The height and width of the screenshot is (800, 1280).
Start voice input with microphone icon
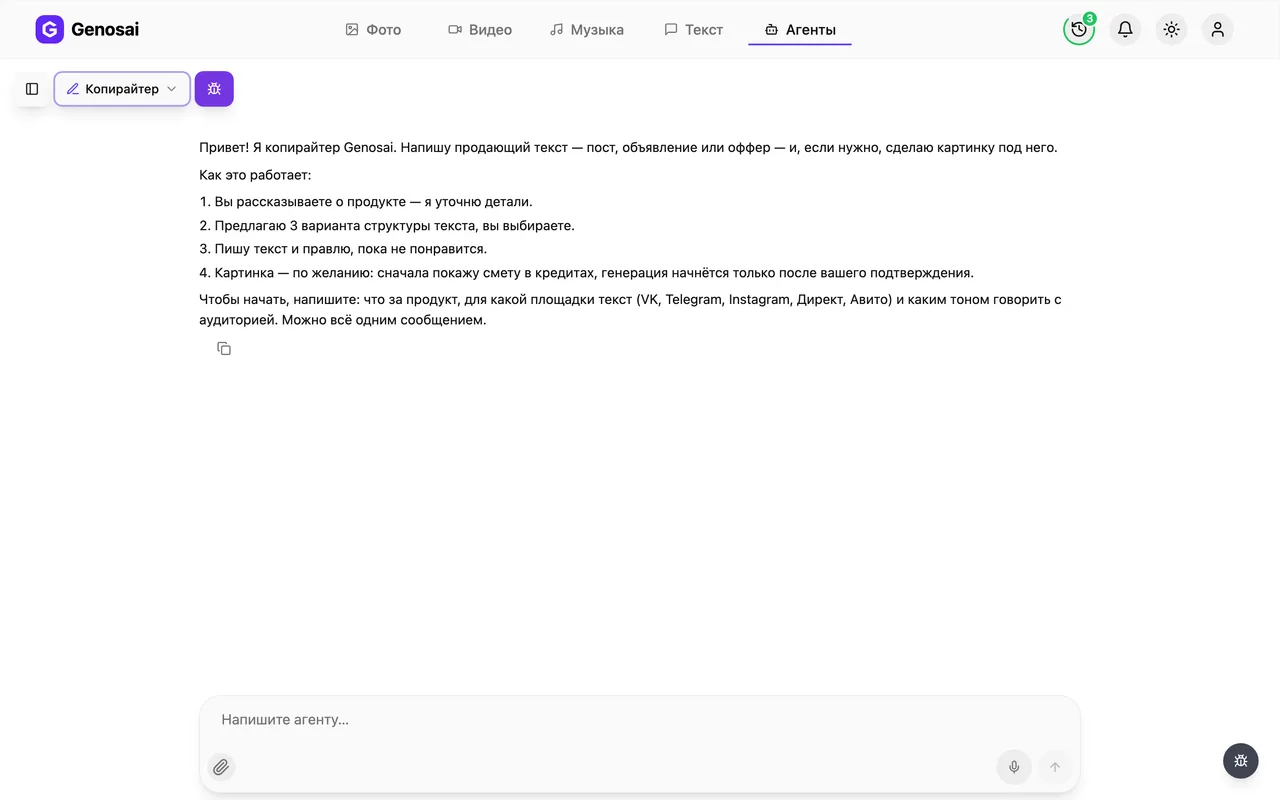coord(1014,767)
